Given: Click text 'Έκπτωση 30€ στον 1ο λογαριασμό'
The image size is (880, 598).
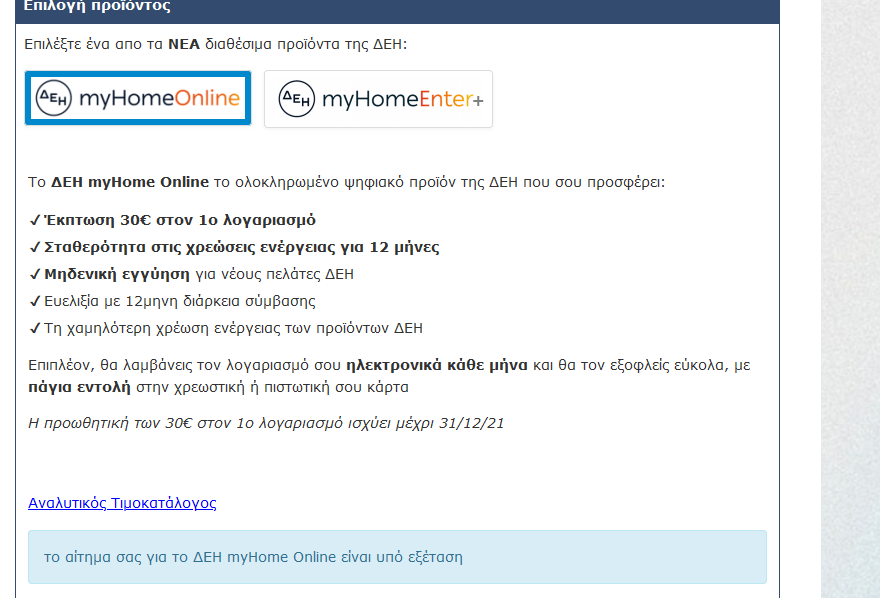Looking at the screenshot, I should point(180,220).
